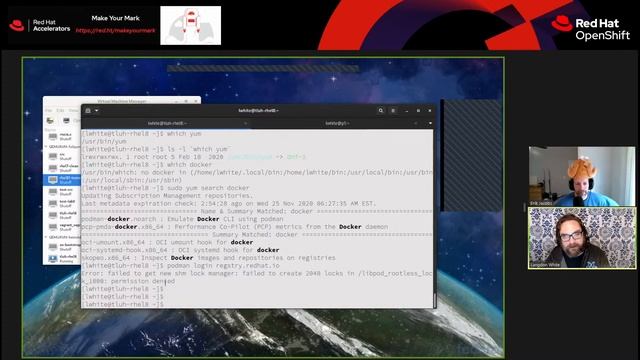Collapse the lower QEMU/KVM connection group

pyautogui.click(x=46, y=237)
